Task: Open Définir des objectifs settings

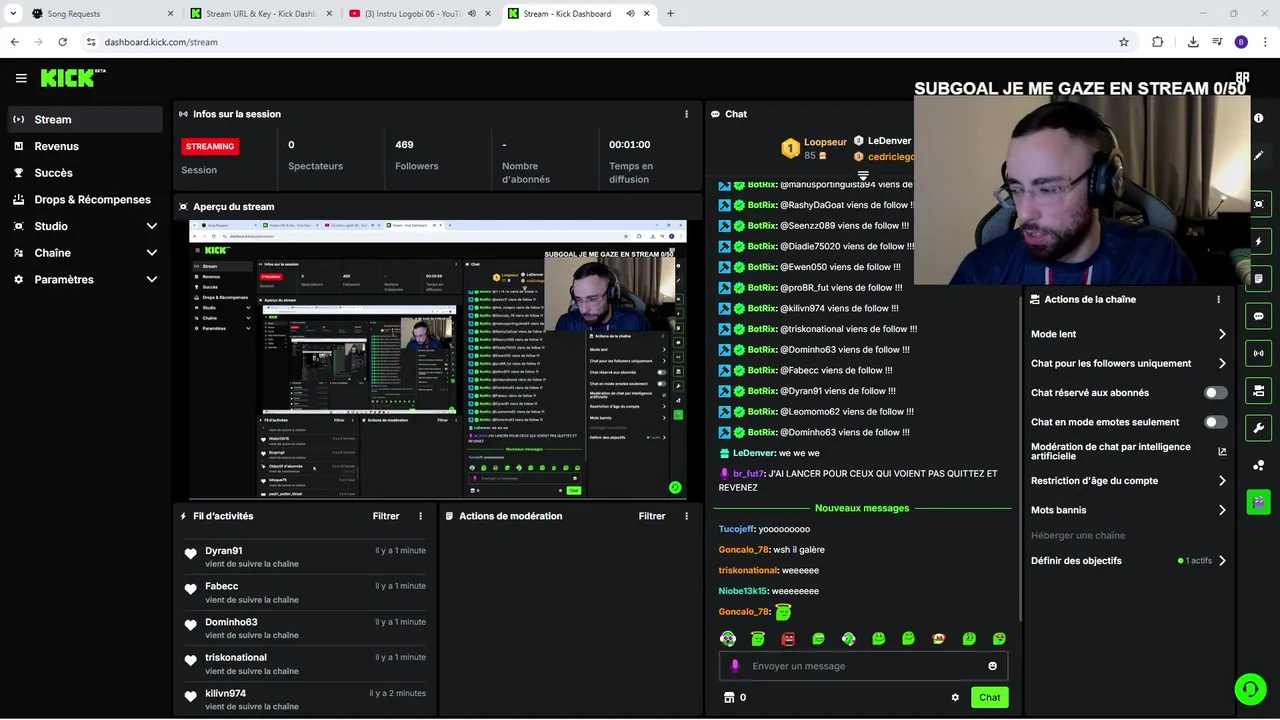Action: point(1129,561)
